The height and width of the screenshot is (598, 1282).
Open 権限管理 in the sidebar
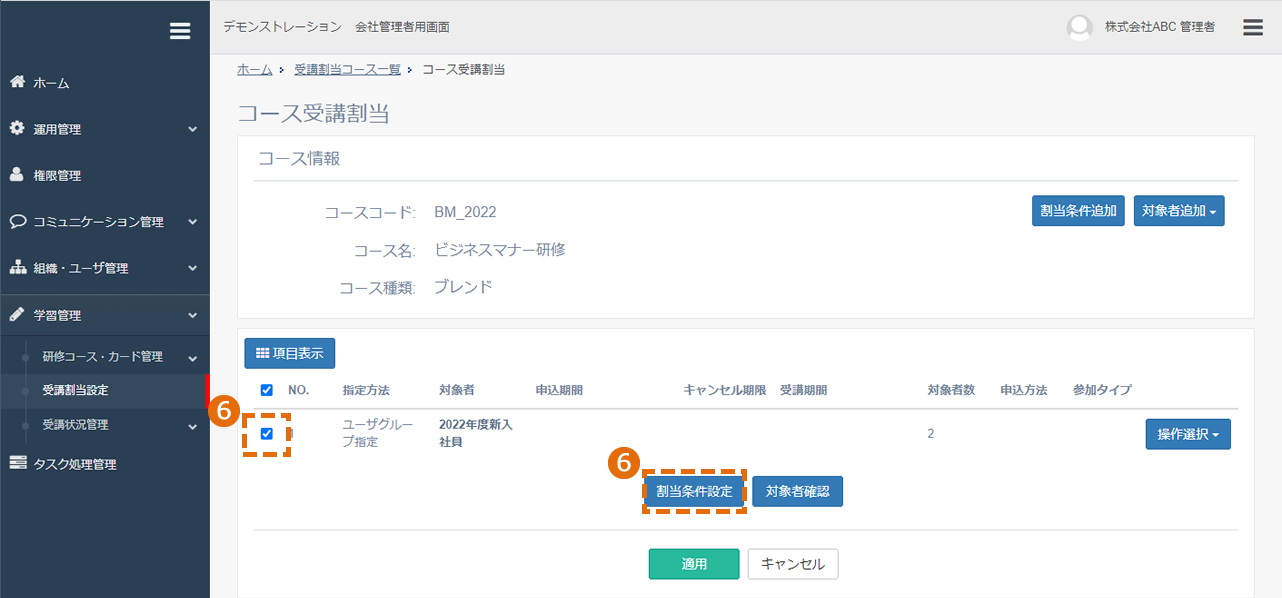[57, 175]
